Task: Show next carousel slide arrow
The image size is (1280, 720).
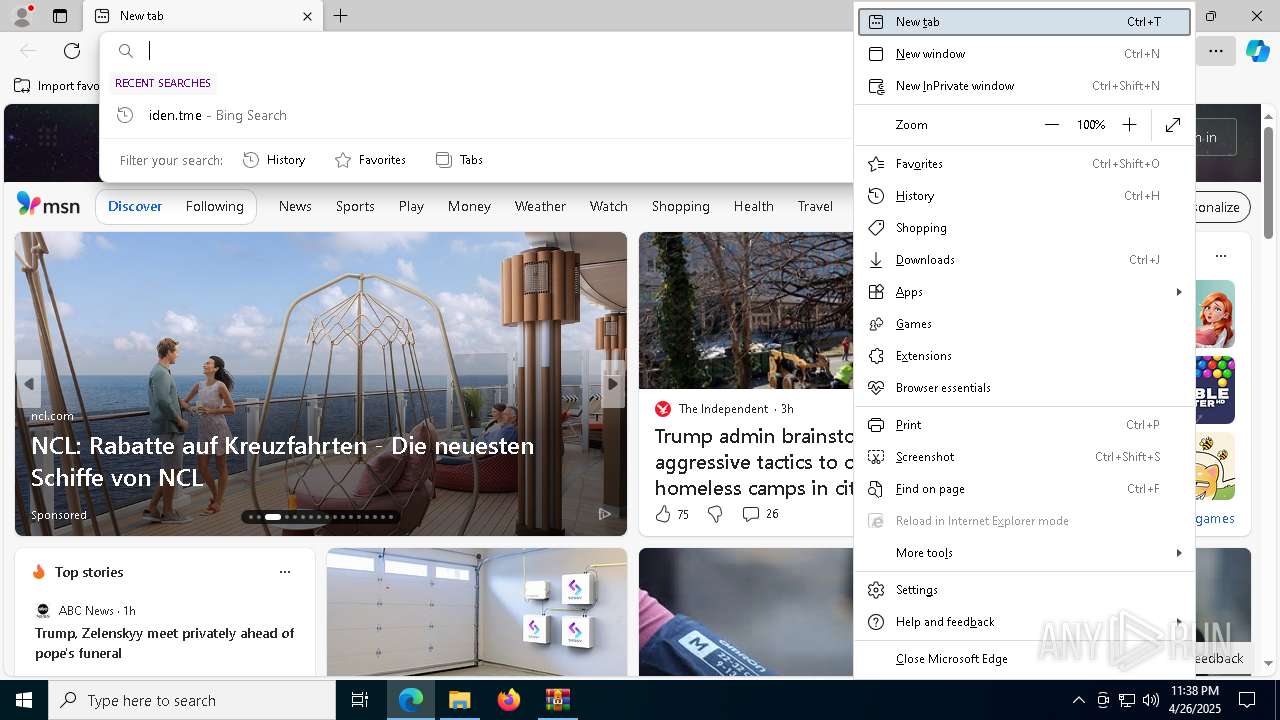Action: tap(613, 383)
